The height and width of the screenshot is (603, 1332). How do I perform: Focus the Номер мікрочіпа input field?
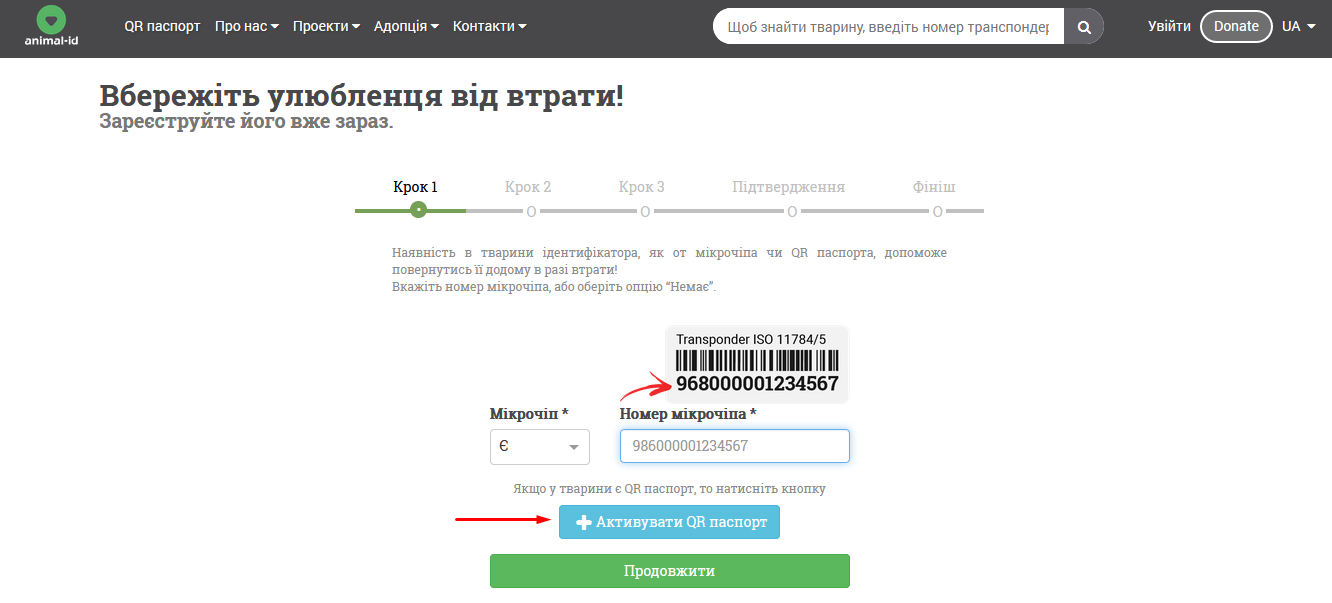pyautogui.click(x=734, y=446)
